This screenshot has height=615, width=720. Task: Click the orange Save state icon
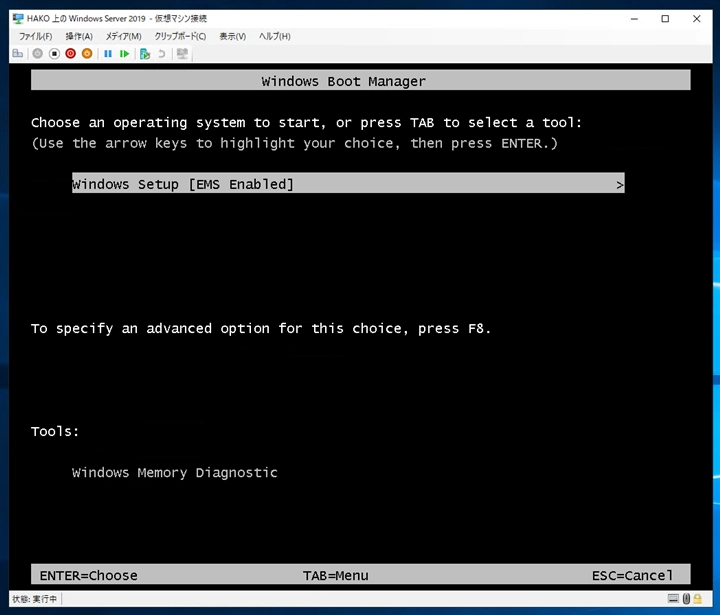coord(87,54)
